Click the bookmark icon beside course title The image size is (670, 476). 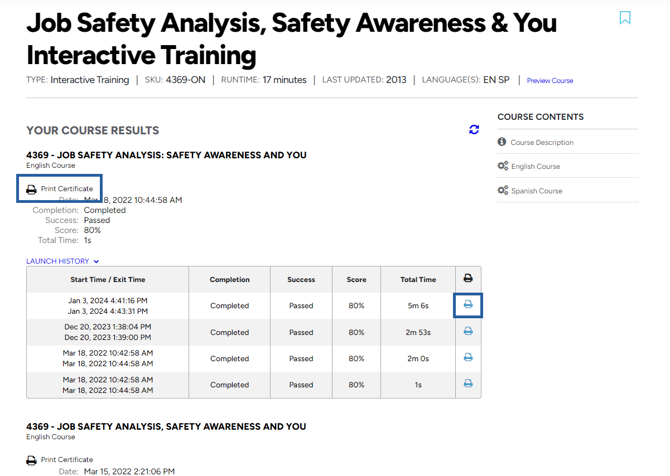pyautogui.click(x=625, y=17)
